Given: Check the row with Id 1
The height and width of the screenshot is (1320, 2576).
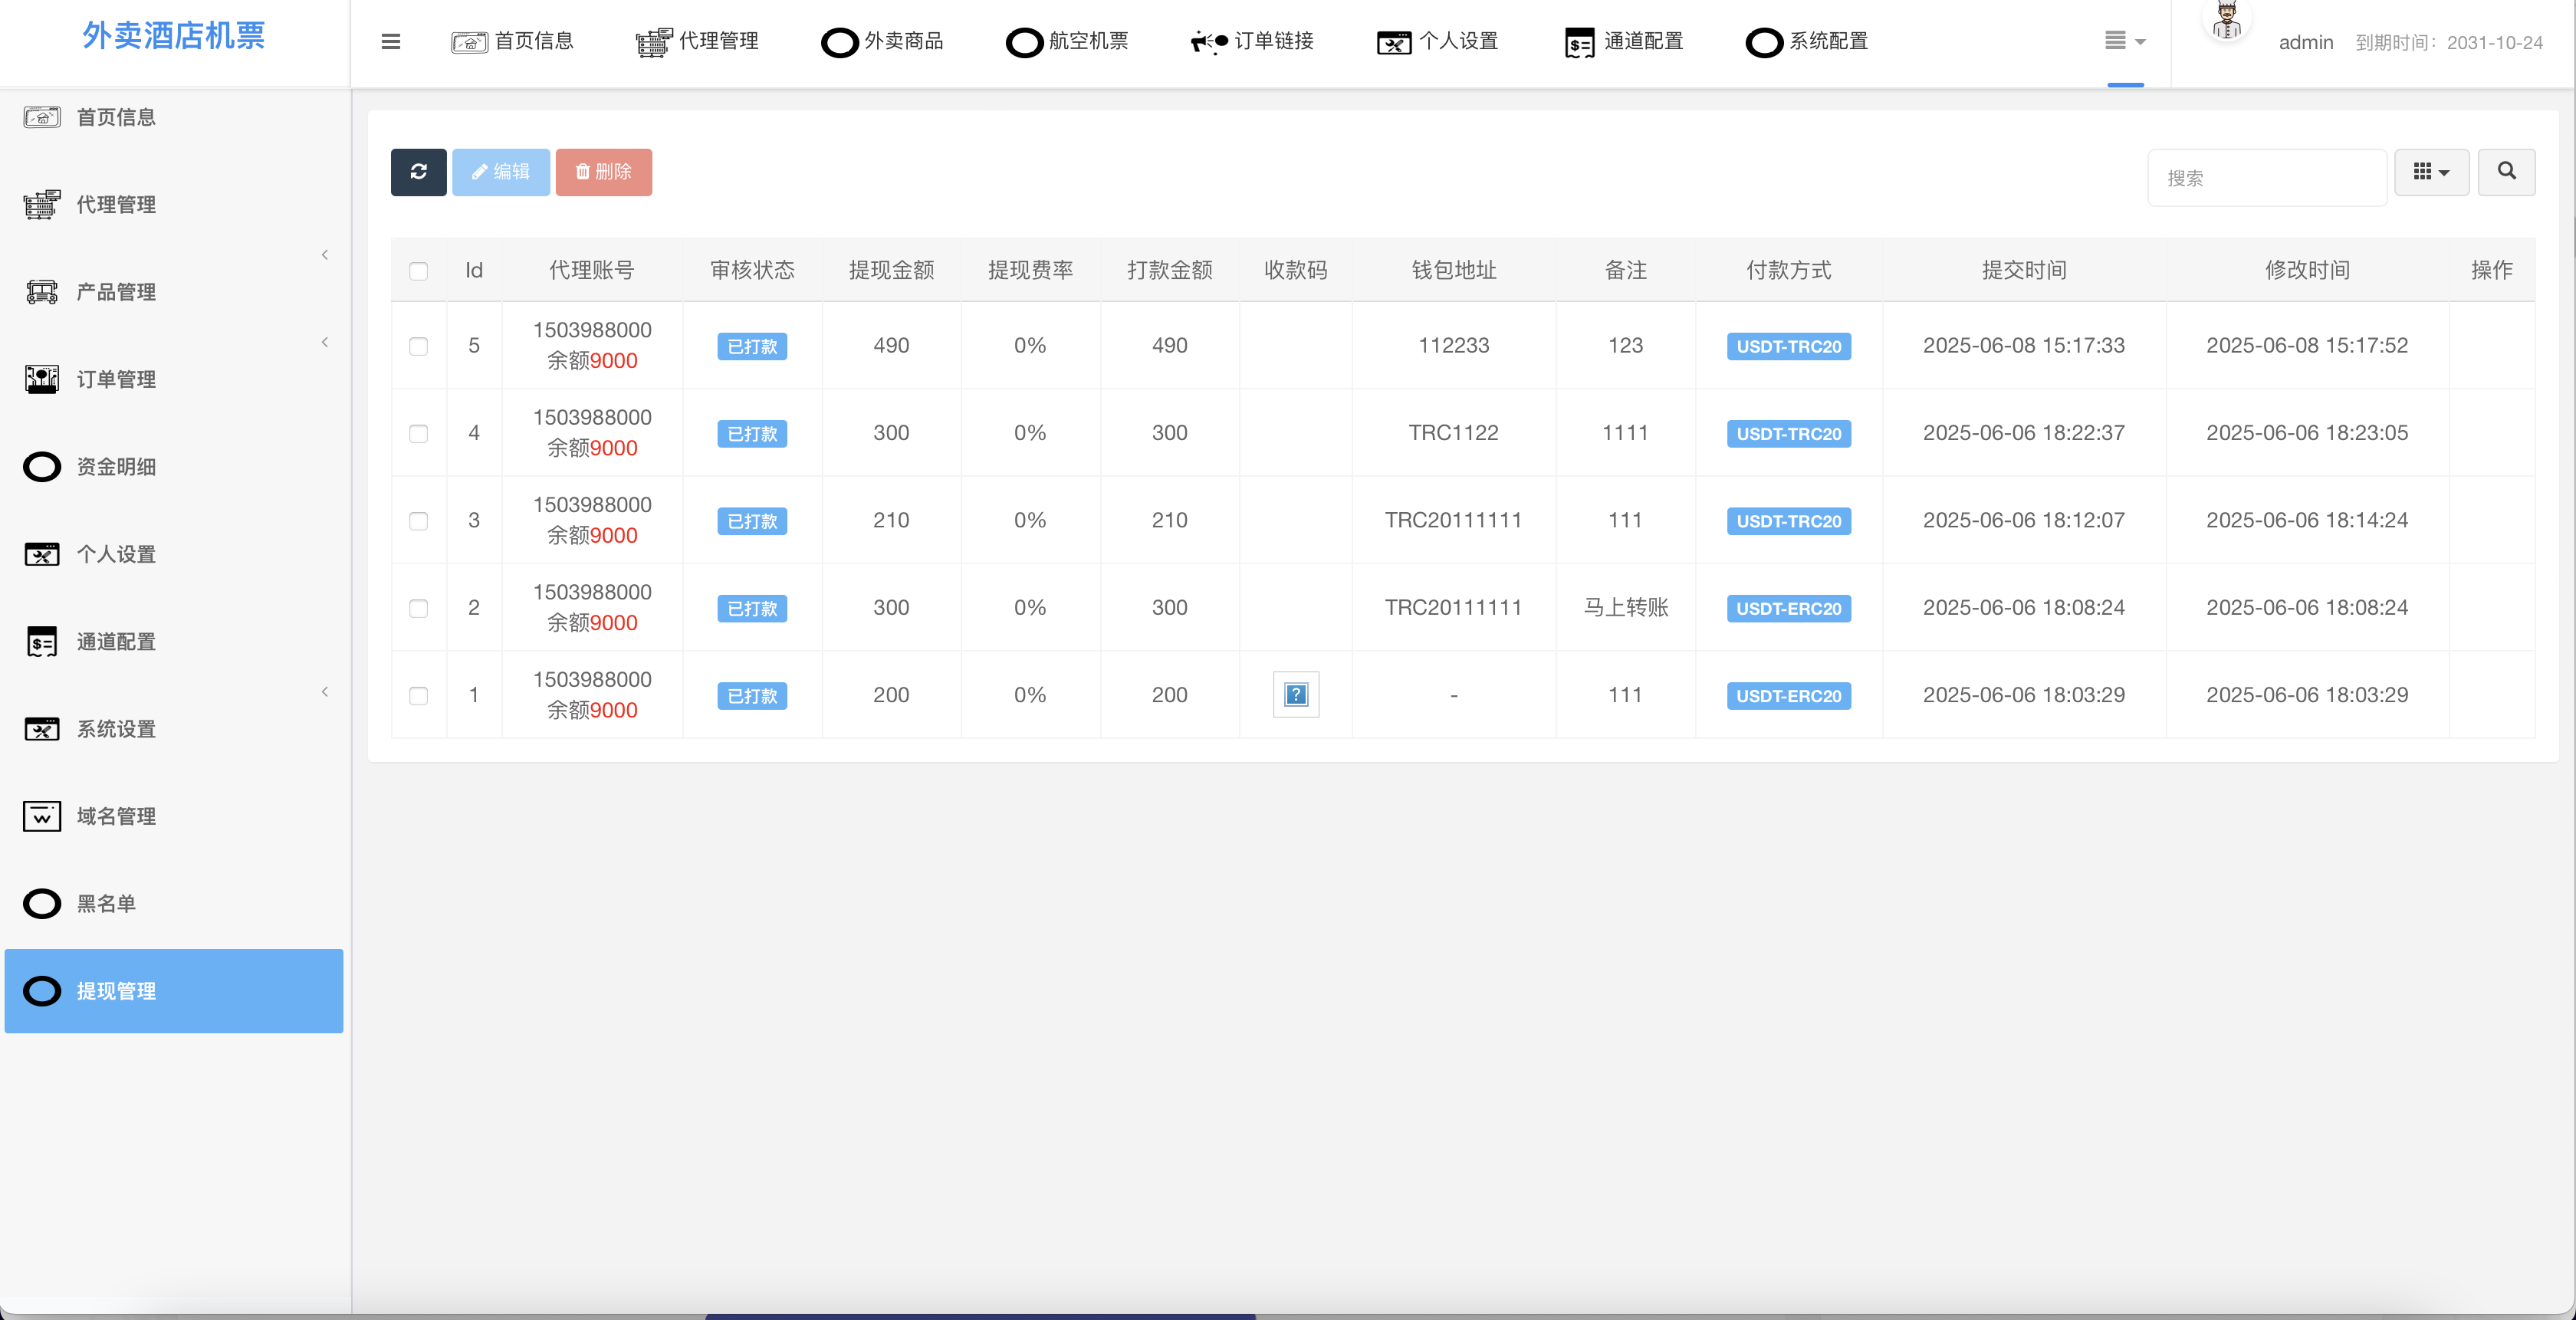Looking at the screenshot, I should (x=418, y=695).
